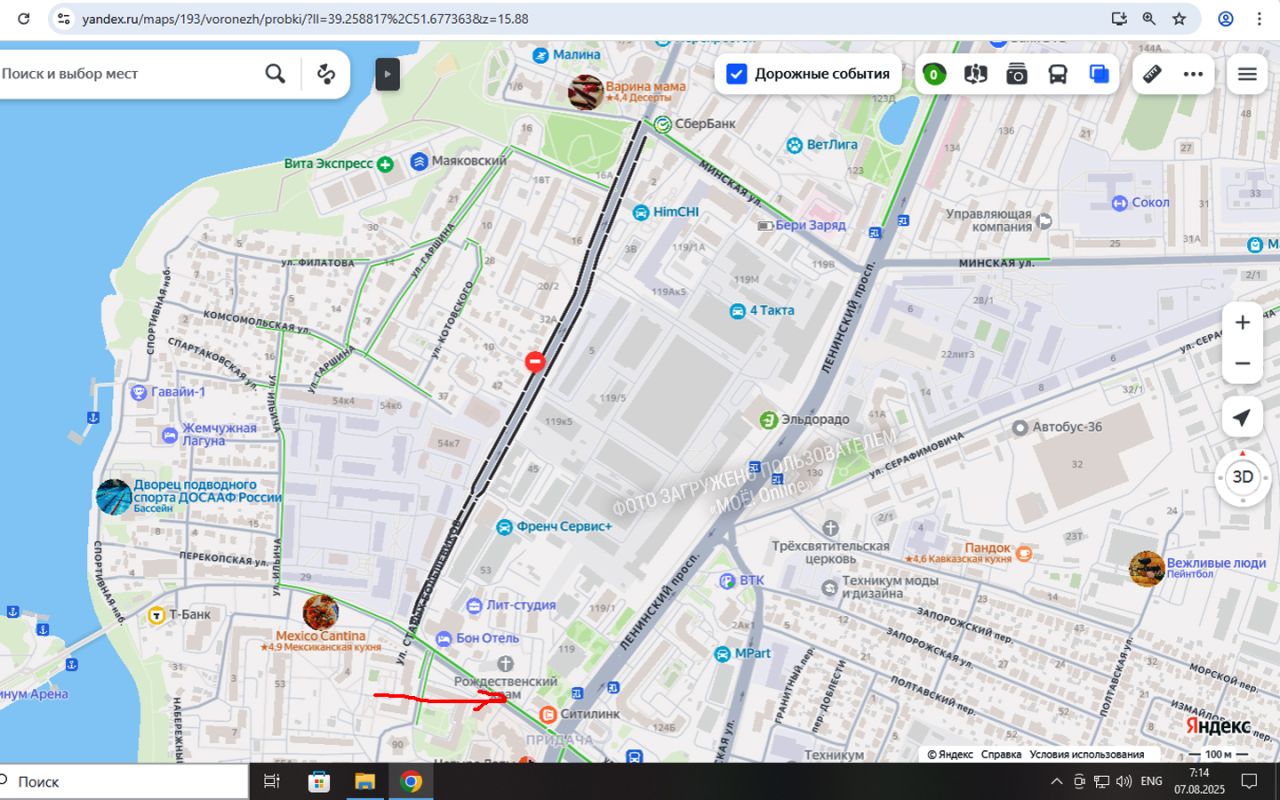The image size is (1280, 800).
Task: Click the my location arrow button
Action: (1242, 418)
